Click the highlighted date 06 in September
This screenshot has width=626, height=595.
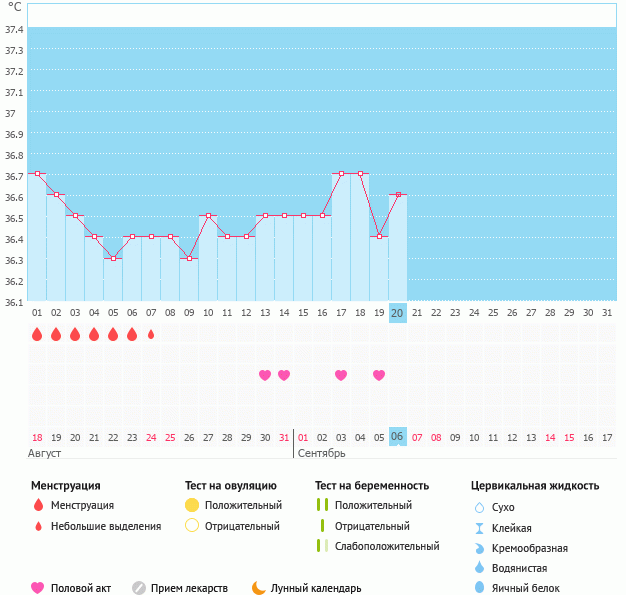click(397, 437)
